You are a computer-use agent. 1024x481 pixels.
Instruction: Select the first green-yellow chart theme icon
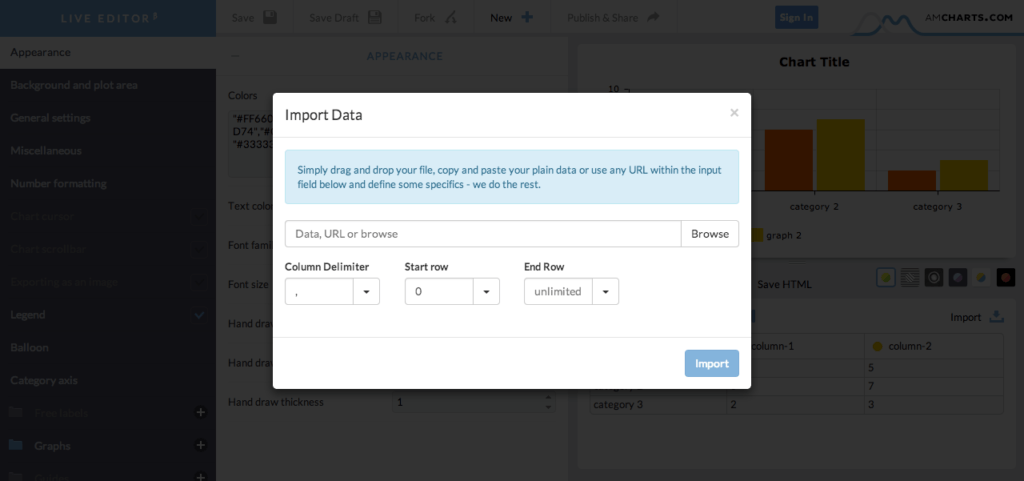885,277
